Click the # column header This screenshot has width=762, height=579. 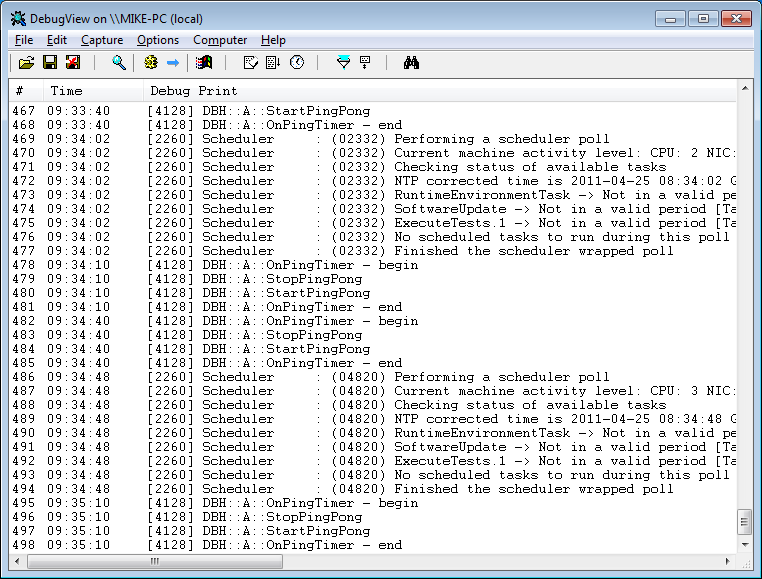[x=26, y=91]
